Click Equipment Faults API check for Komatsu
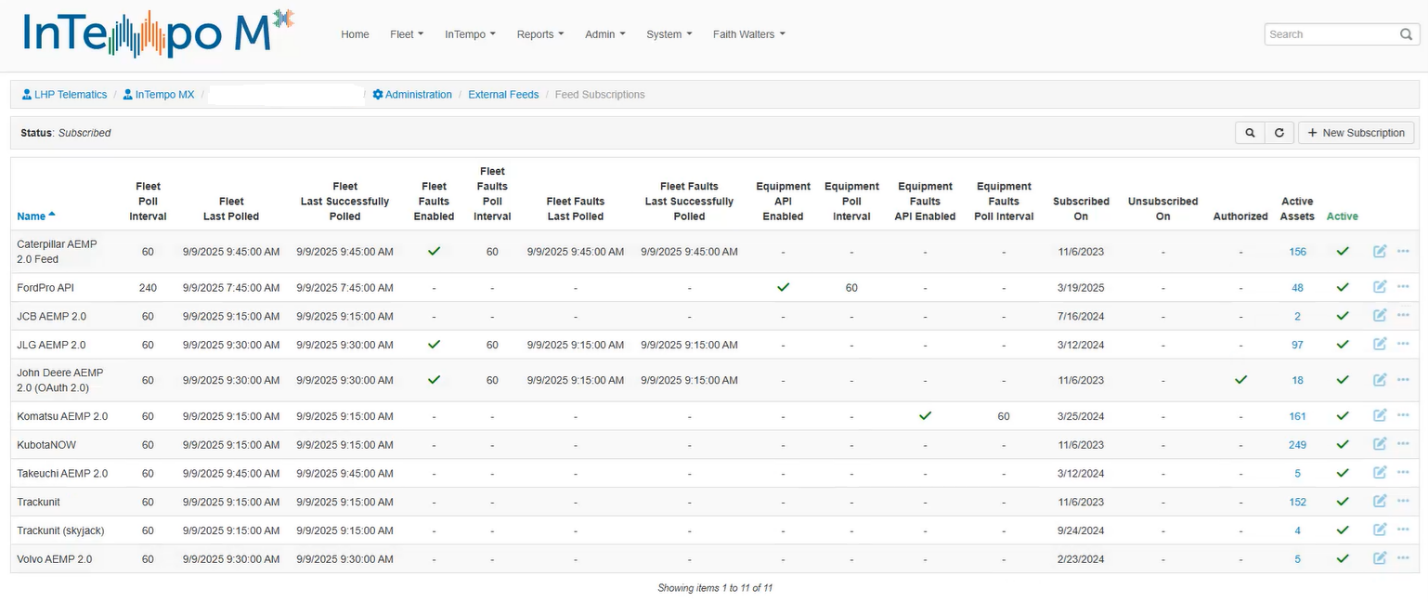Viewport: 1428px width, 602px height. coord(925,415)
